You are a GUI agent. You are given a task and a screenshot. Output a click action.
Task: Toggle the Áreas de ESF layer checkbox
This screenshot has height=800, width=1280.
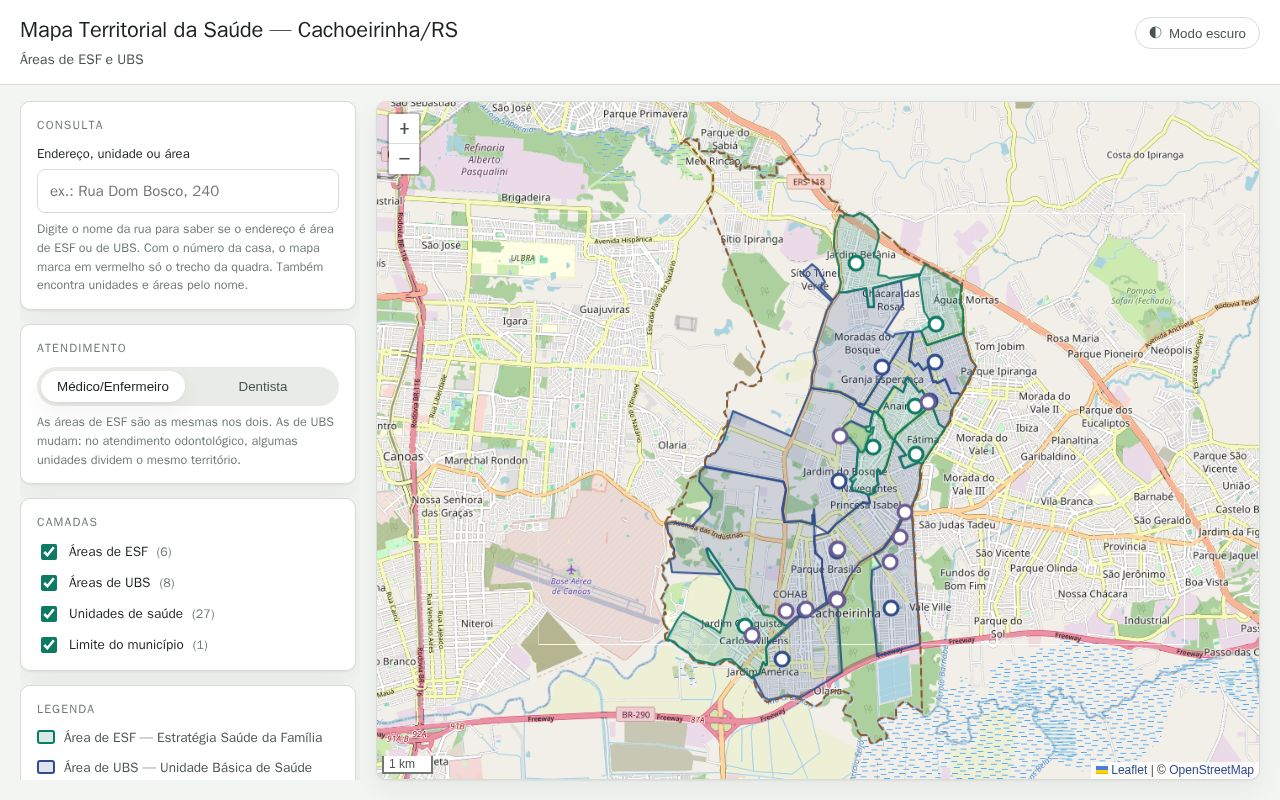pyautogui.click(x=49, y=552)
